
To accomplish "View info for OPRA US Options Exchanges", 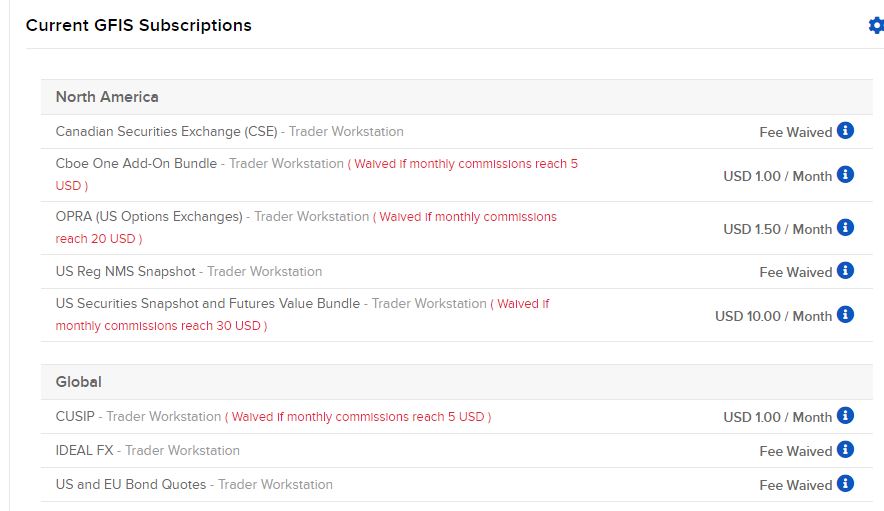I will click(x=845, y=227).
